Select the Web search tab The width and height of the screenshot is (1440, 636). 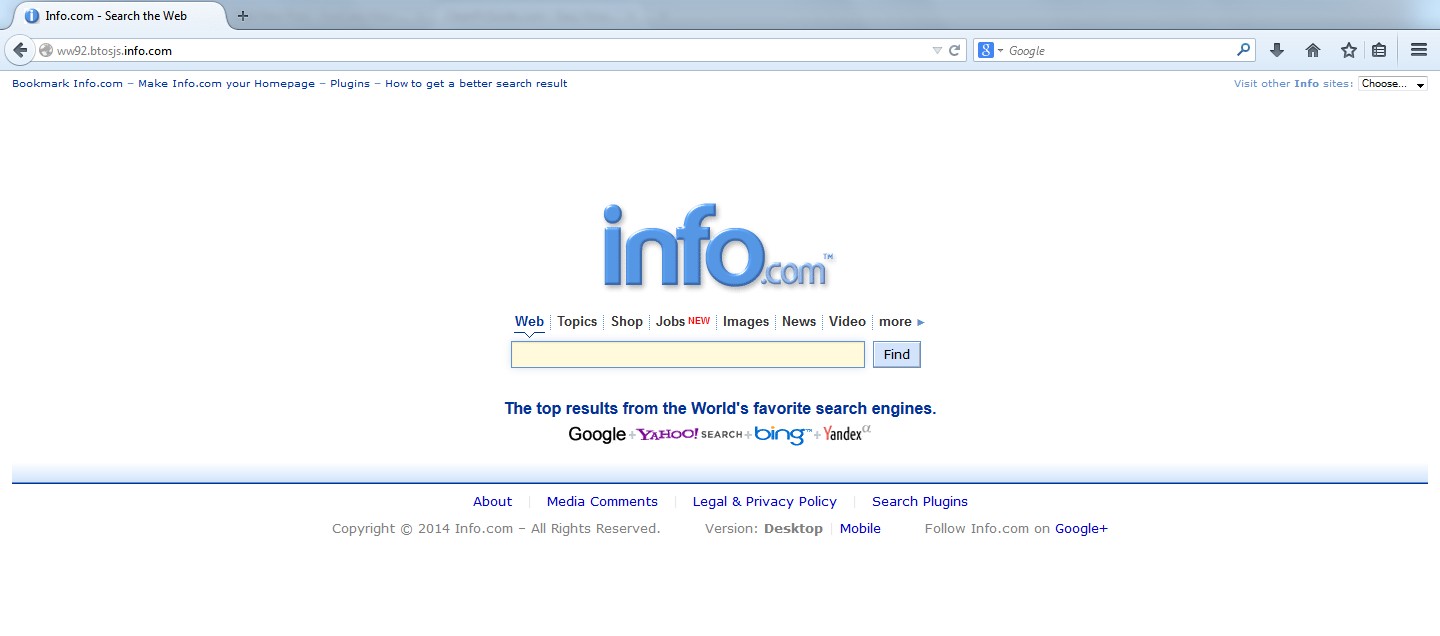click(529, 322)
